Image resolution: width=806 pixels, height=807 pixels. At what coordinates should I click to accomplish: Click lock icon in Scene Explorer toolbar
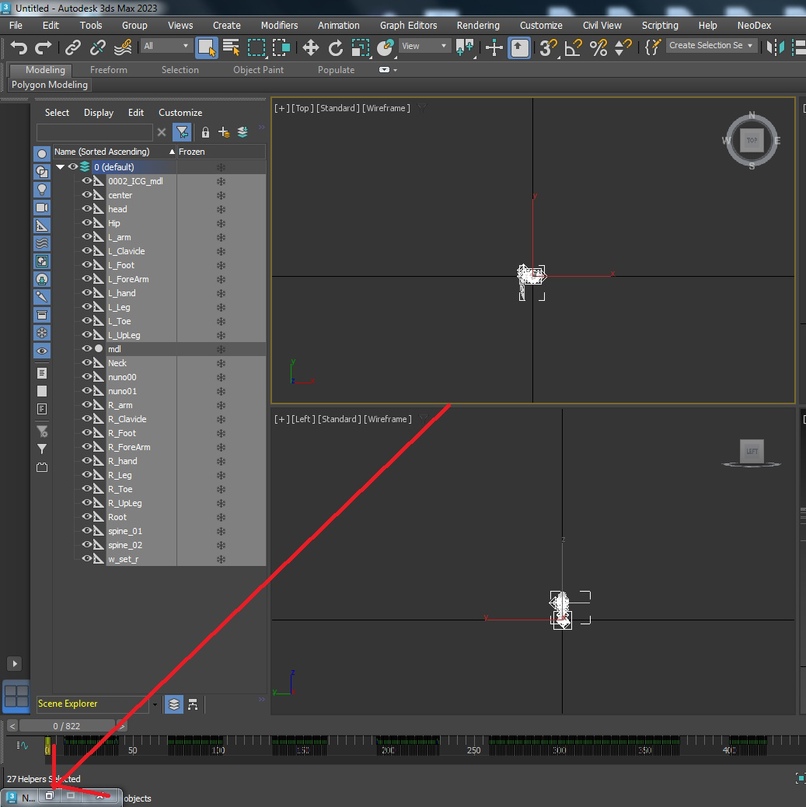pyautogui.click(x=205, y=132)
